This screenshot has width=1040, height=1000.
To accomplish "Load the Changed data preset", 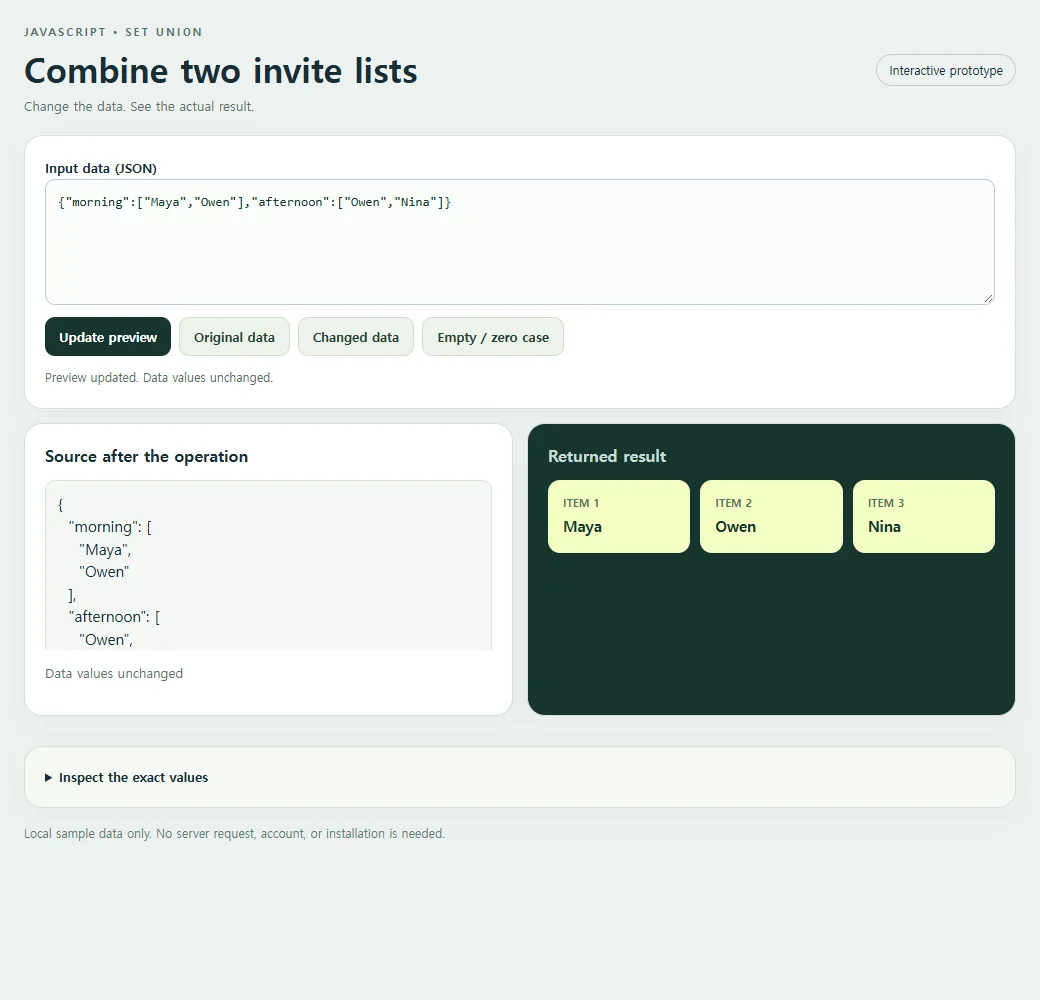I will pyautogui.click(x=356, y=337).
